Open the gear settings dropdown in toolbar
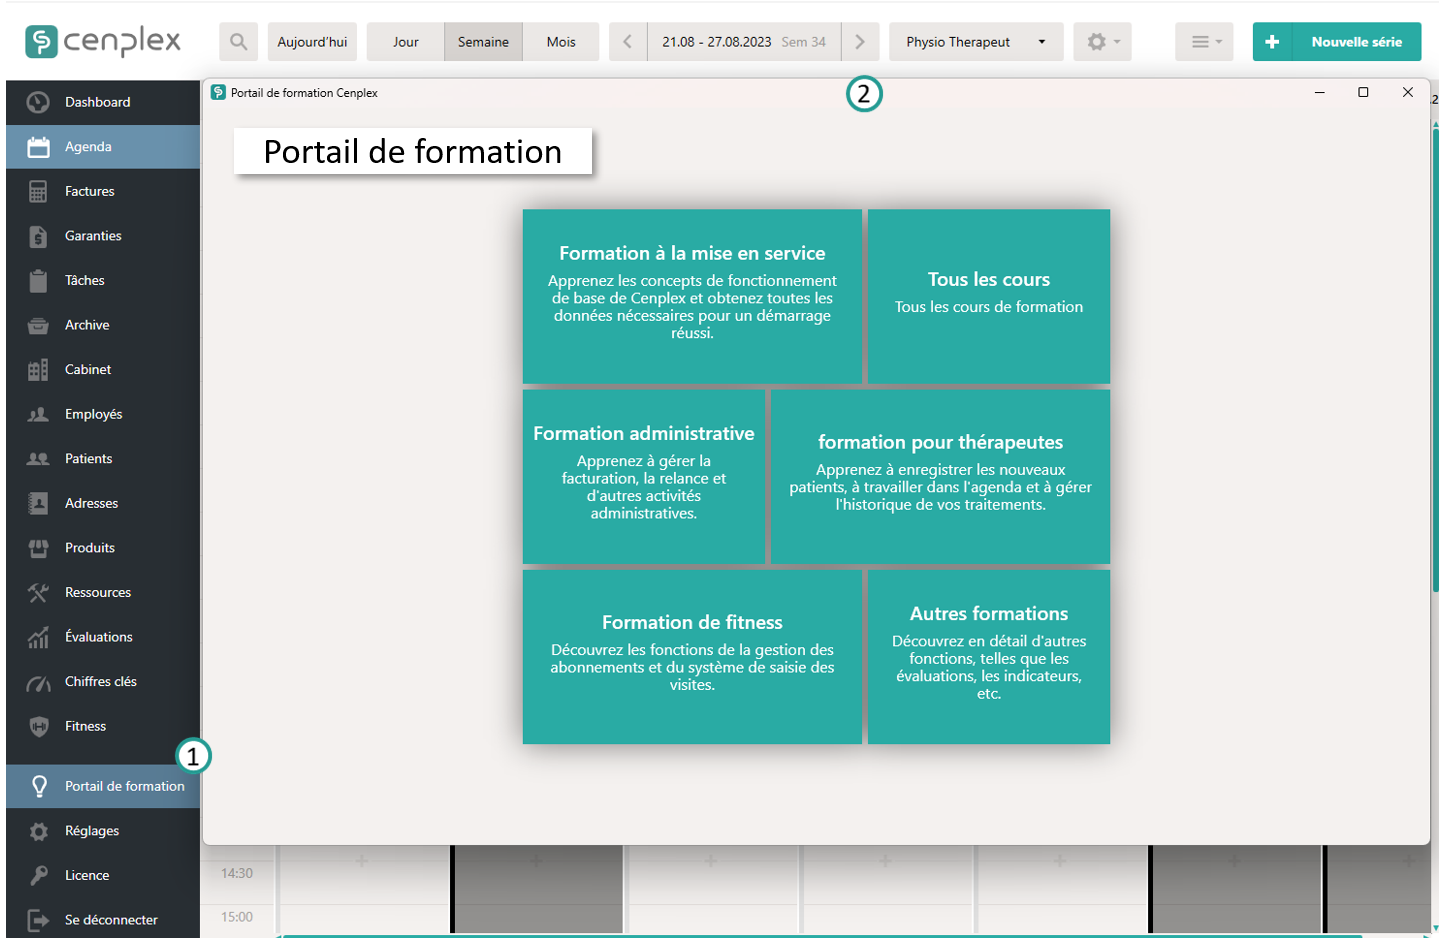1448x948 pixels. pyautogui.click(x=1102, y=42)
